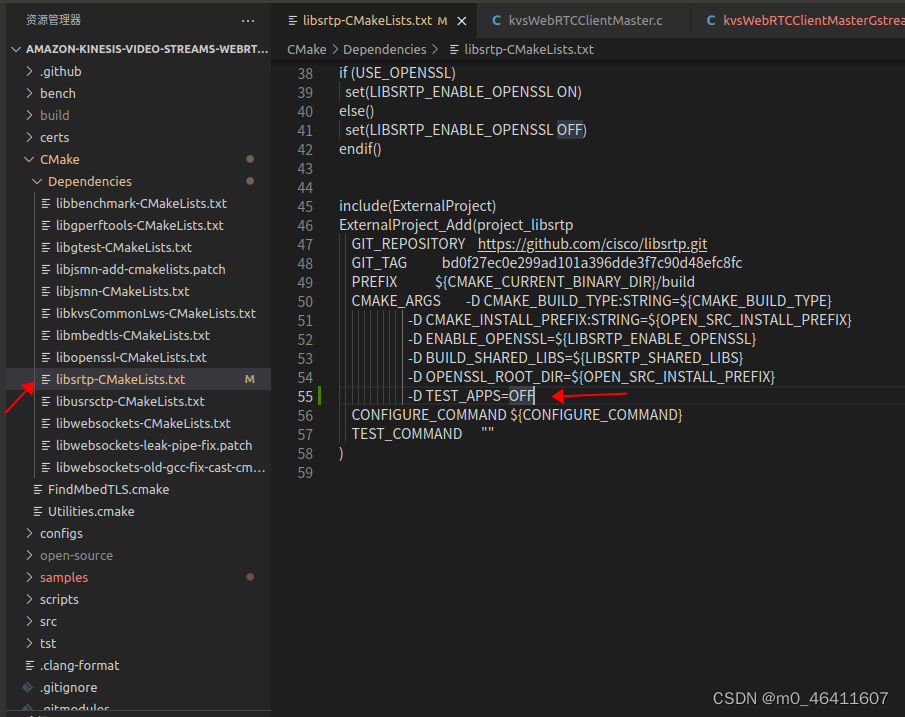Open the .clang-format file
The width and height of the screenshot is (905, 717).
(80, 665)
